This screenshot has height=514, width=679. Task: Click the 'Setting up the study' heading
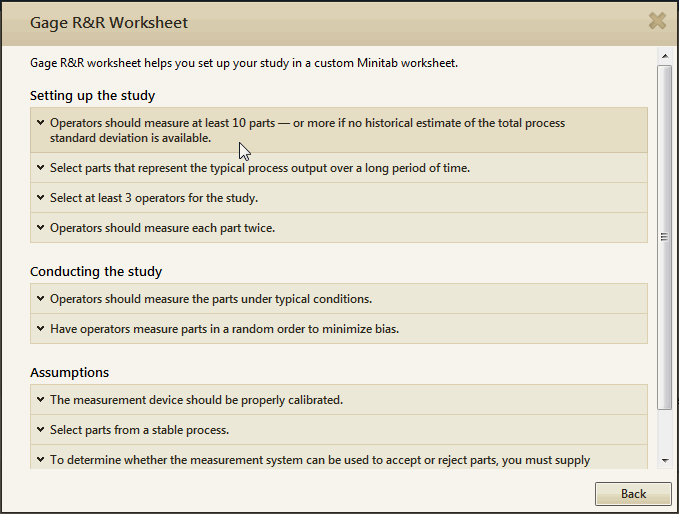92,96
